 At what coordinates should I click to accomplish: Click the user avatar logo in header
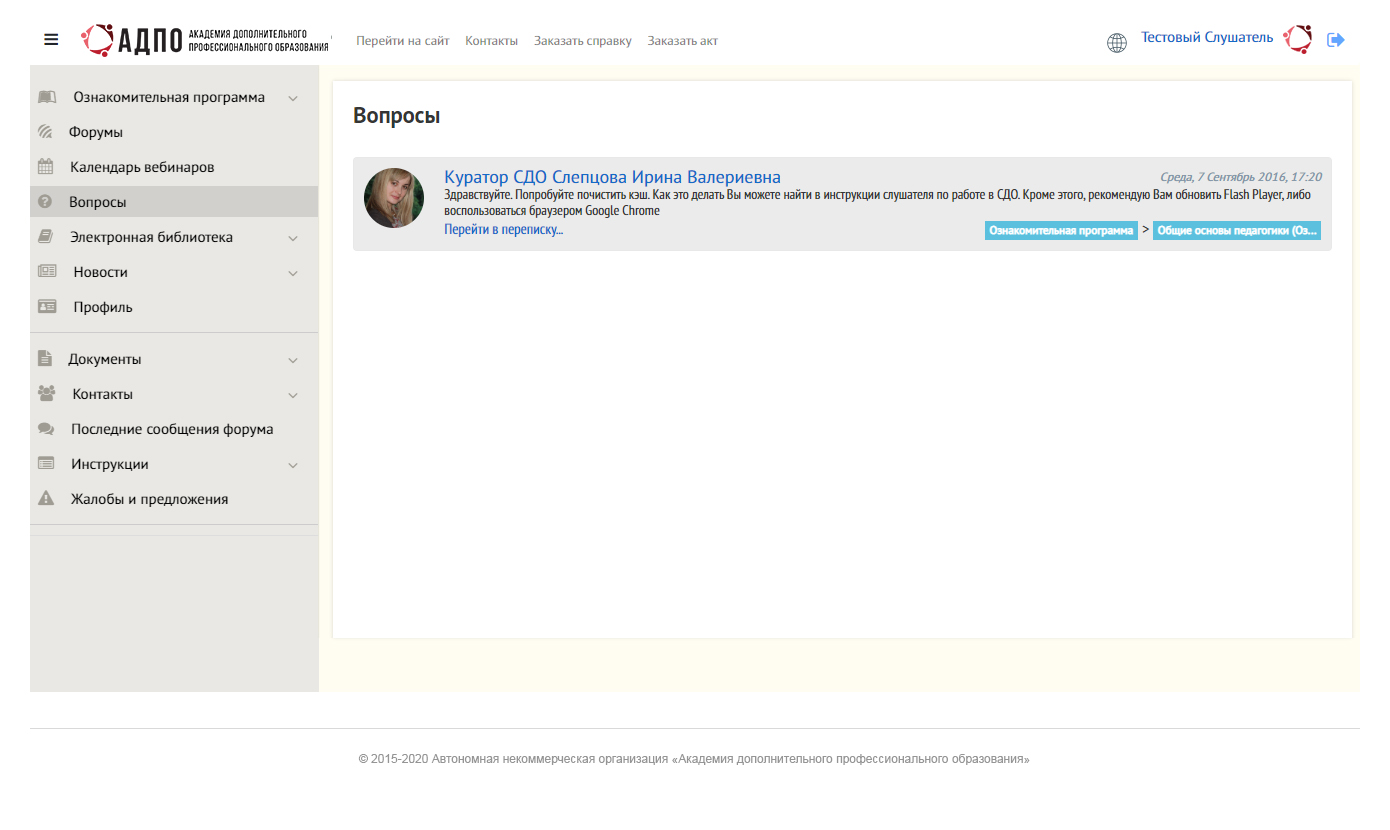pyautogui.click(x=1298, y=39)
